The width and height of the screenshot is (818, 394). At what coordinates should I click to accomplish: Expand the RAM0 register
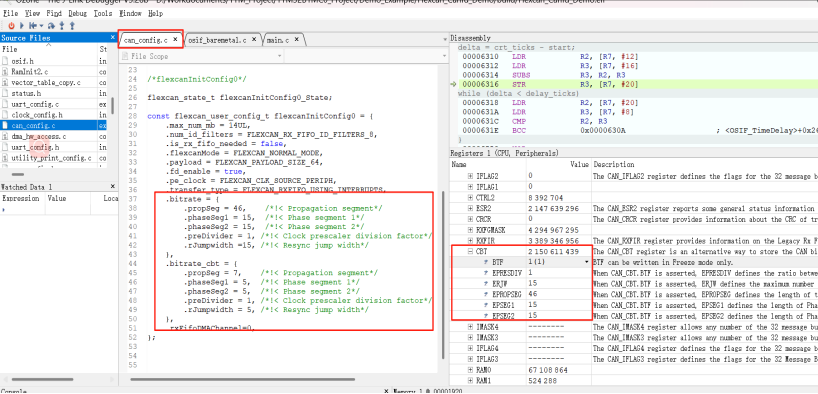click(x=471, y=370)
